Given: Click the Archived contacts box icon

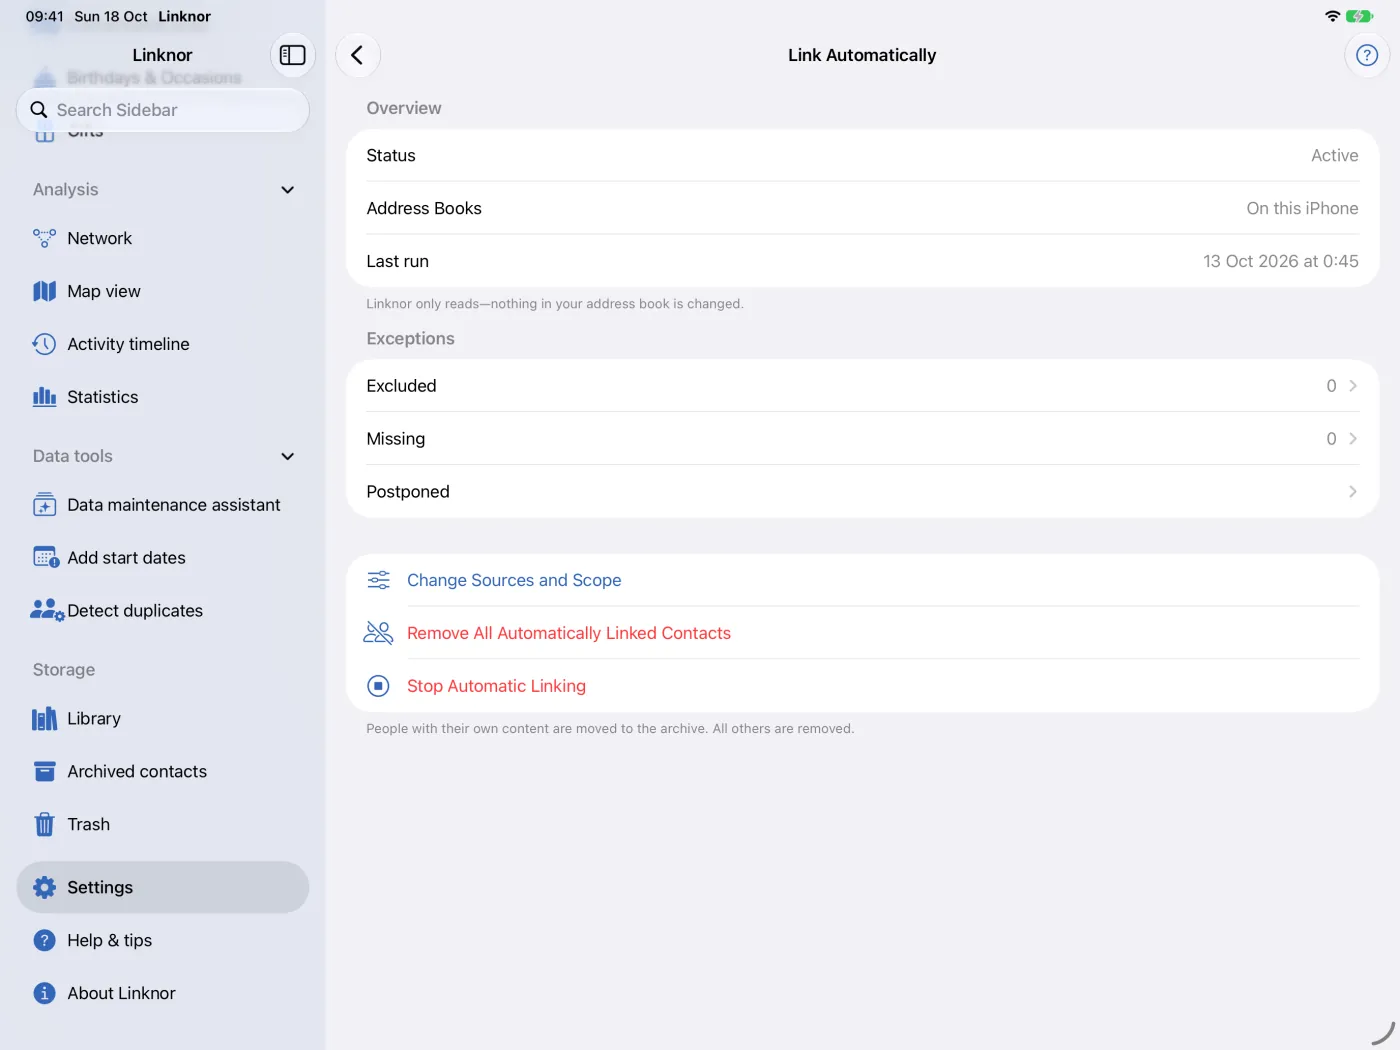Looking at the screenshot, I should click(44, 772).
